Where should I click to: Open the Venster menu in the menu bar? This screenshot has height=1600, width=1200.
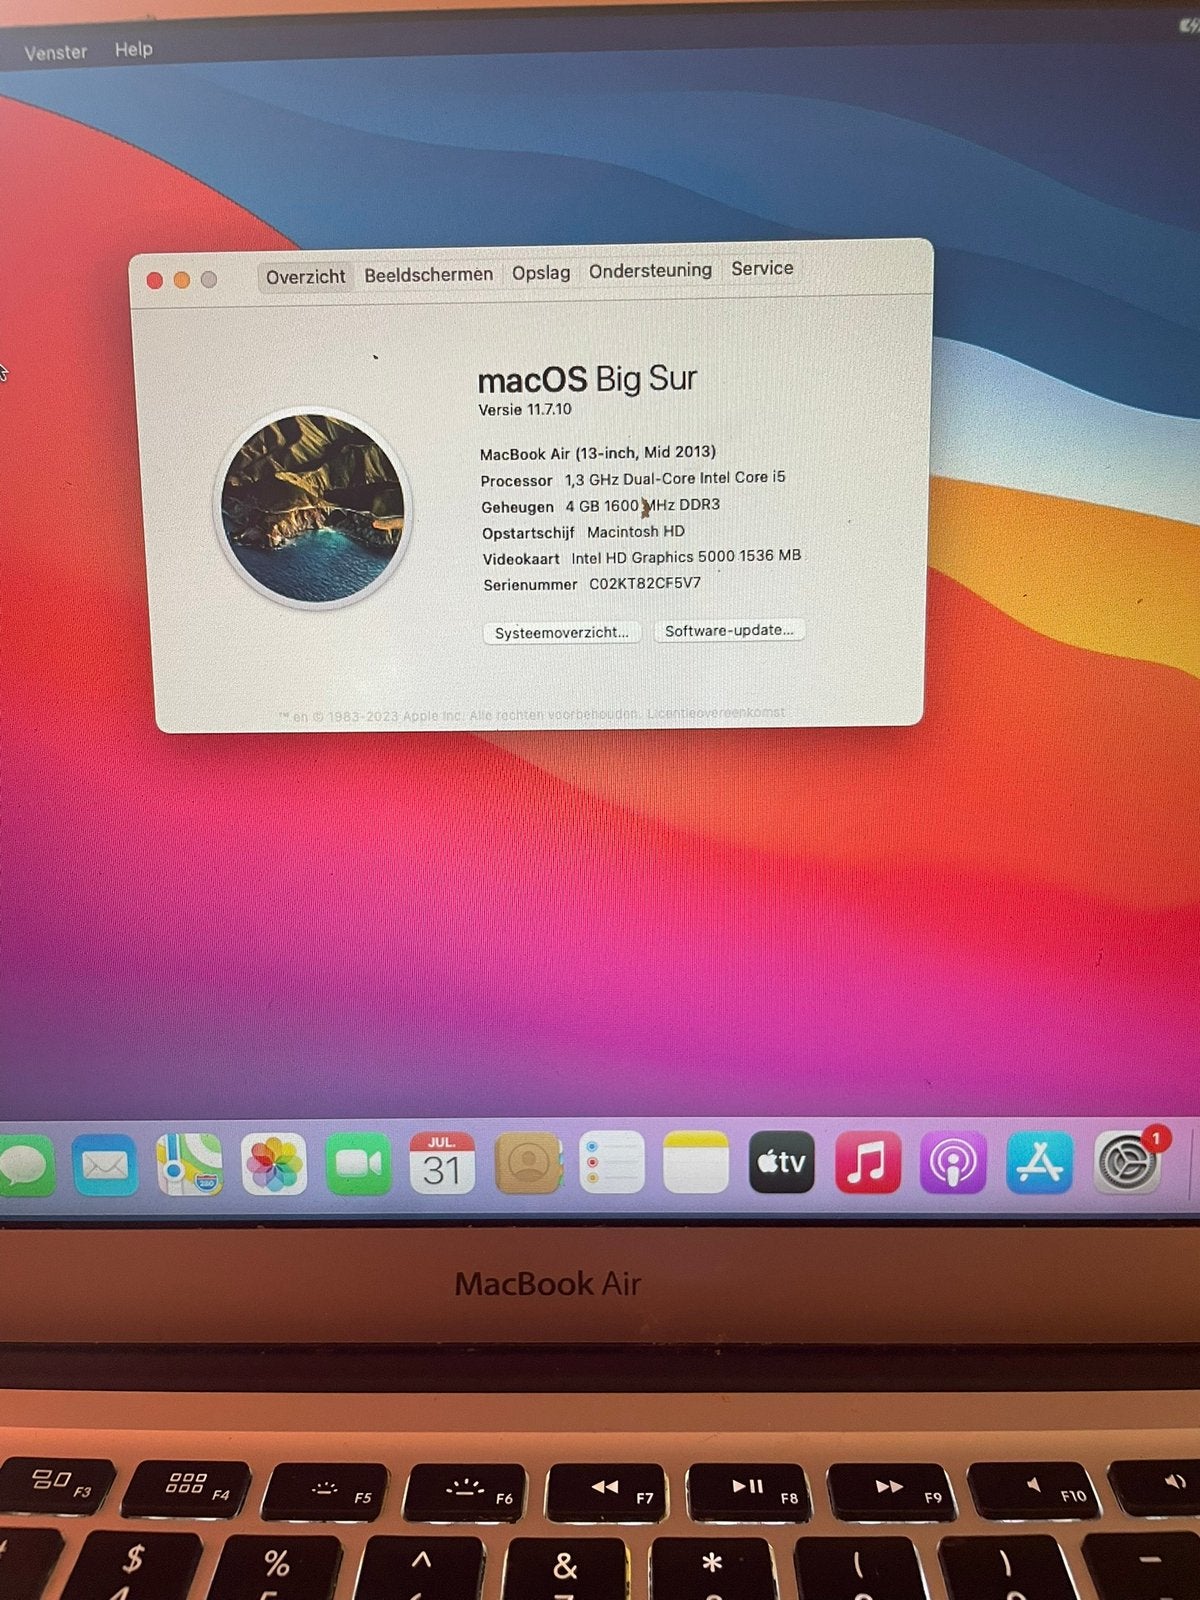[56, 52]
